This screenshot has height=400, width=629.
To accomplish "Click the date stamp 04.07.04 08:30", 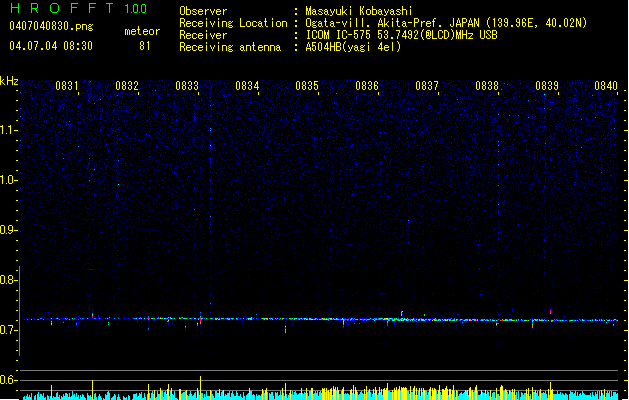I will click(51, 46).
